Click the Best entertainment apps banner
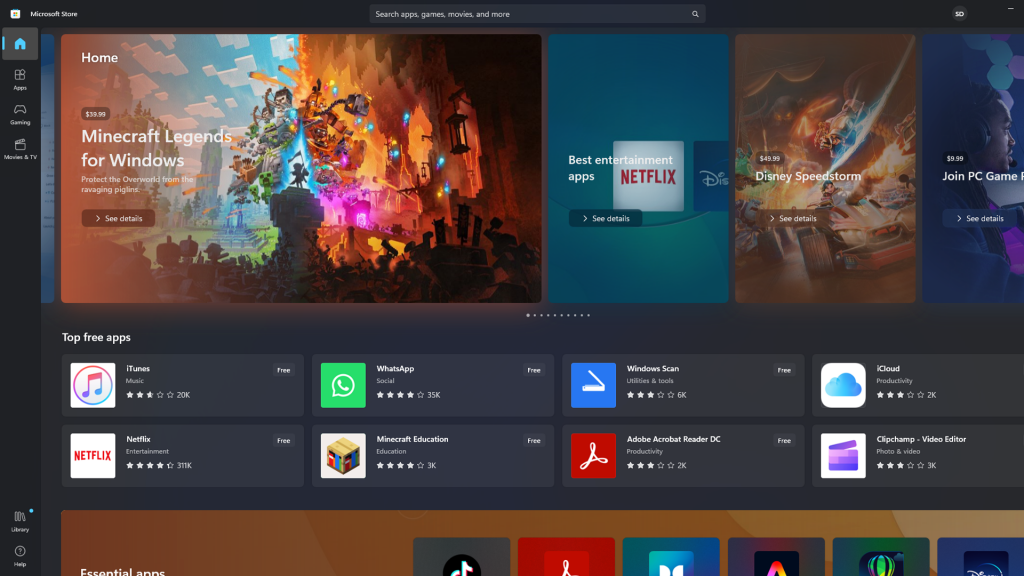This screenshot has height=576, width=1024. 637,168
